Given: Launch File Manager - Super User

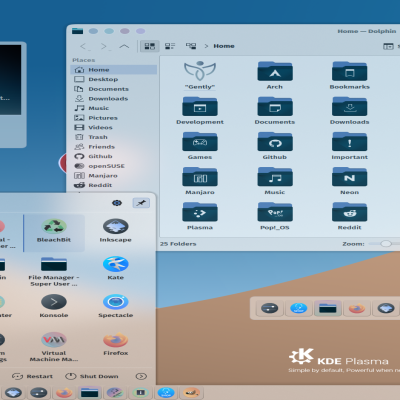Looking at the screenshot, I should coord(54,271).
